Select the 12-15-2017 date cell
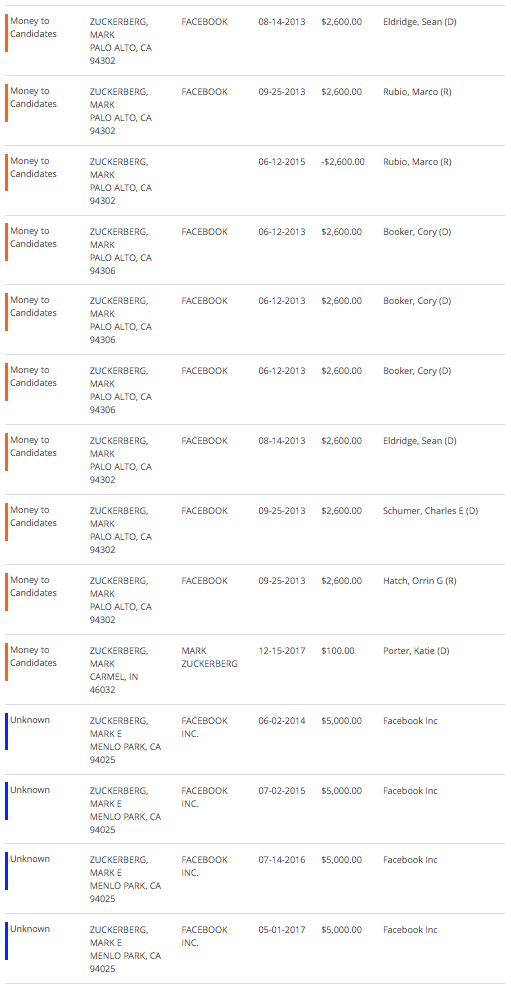Screen dimensions: 511x990 [x=282, y=651]
